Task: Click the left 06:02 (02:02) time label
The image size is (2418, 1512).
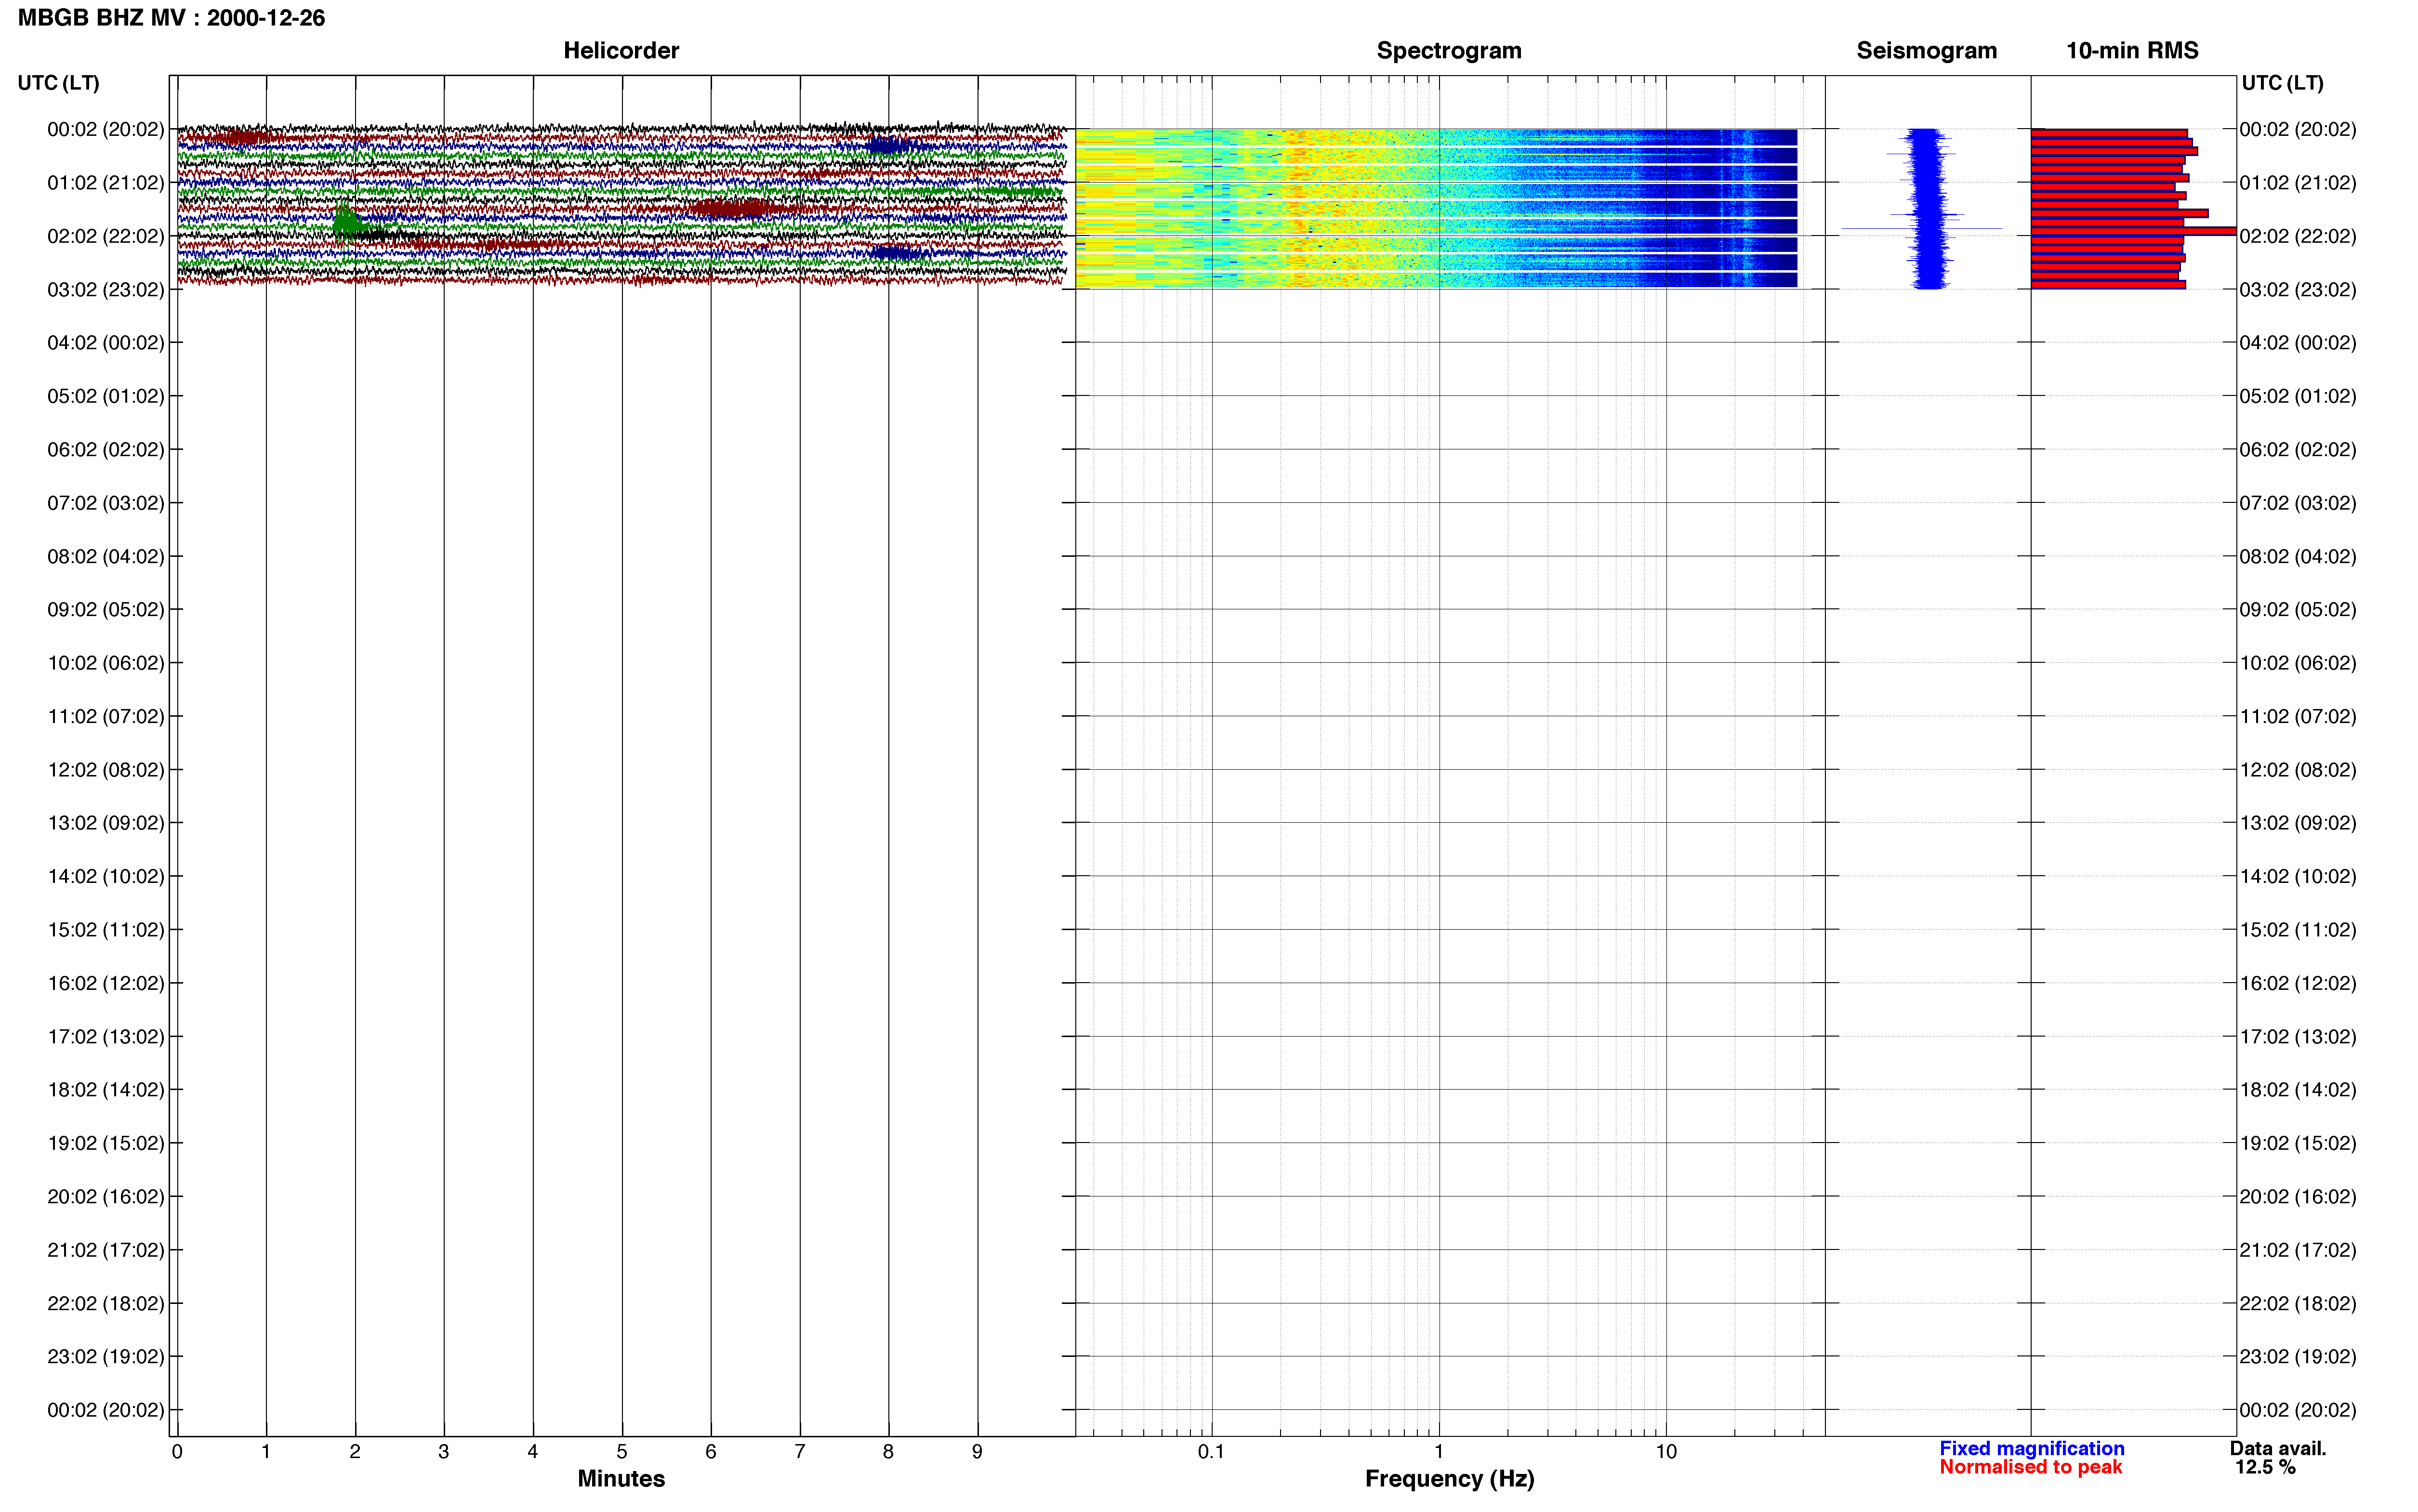Action: 106,449
